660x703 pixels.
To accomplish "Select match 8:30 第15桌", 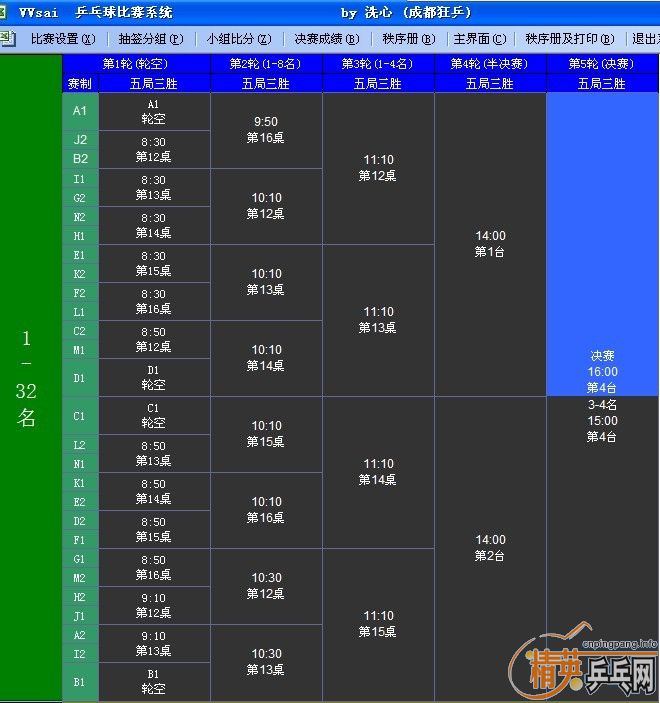I will [154, 264].
